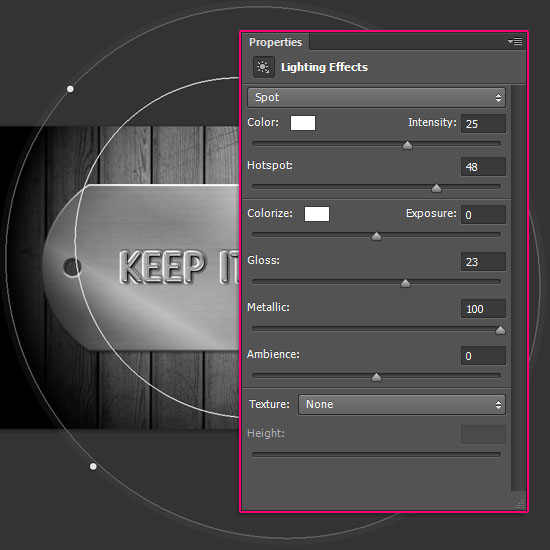This screenshot has height=550, width=550.
Task: Click the Lighting Effects light icon
Action: (x=263, y=67)
